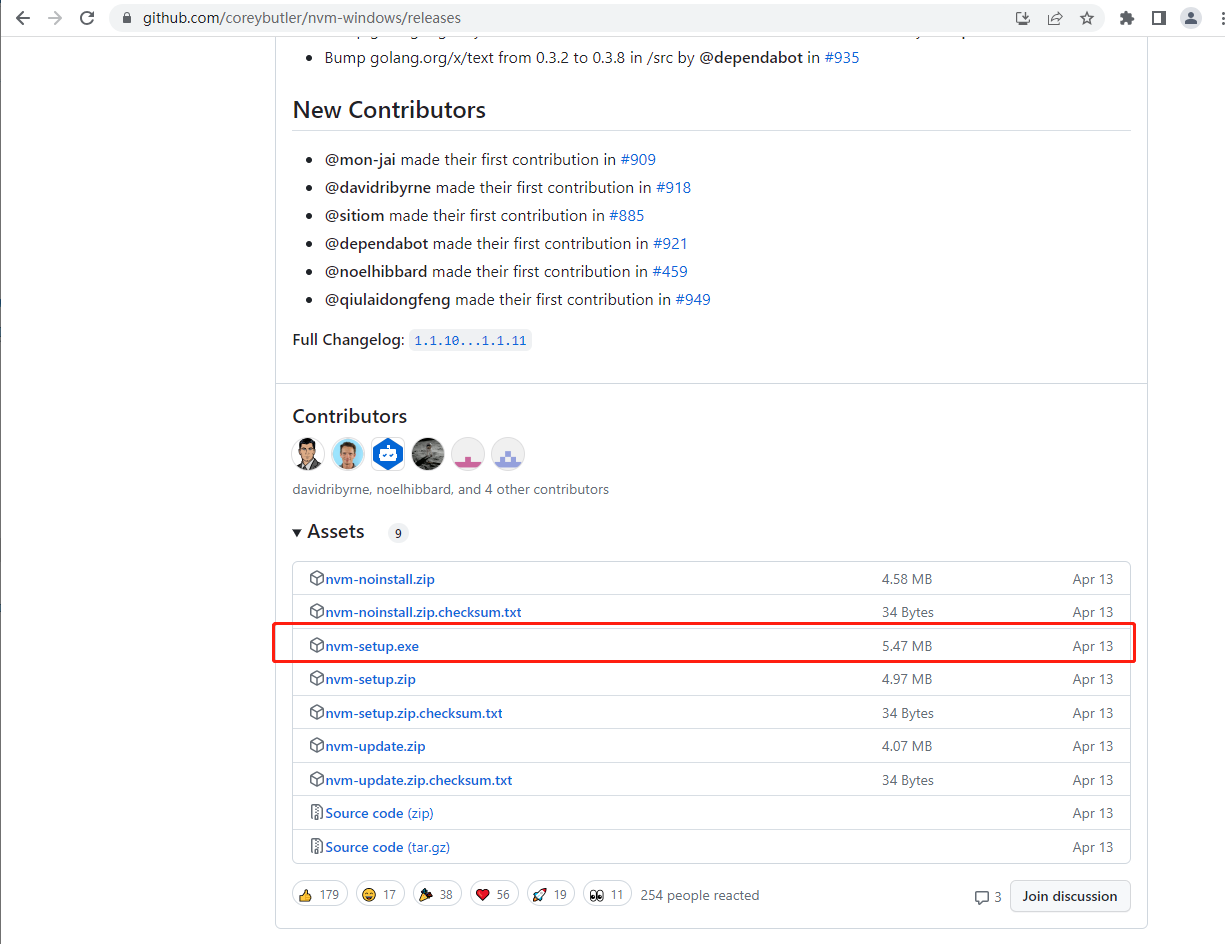Open the install app icon in address bar
This screenshot has width=1225, height=944.
coord(1022,18)
